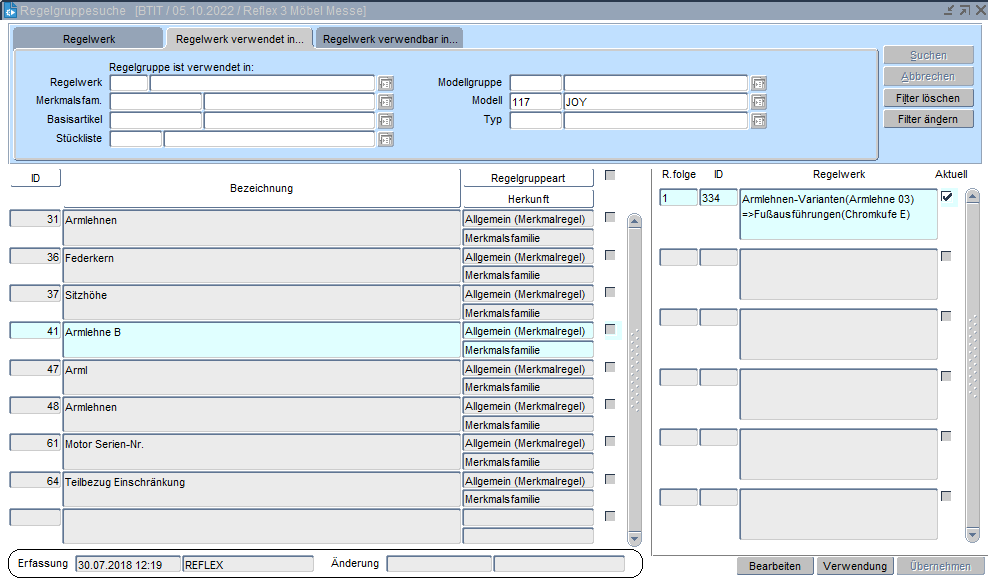Click the Regelgruppeart column header

pyautogui.click(x=528, y=178)
